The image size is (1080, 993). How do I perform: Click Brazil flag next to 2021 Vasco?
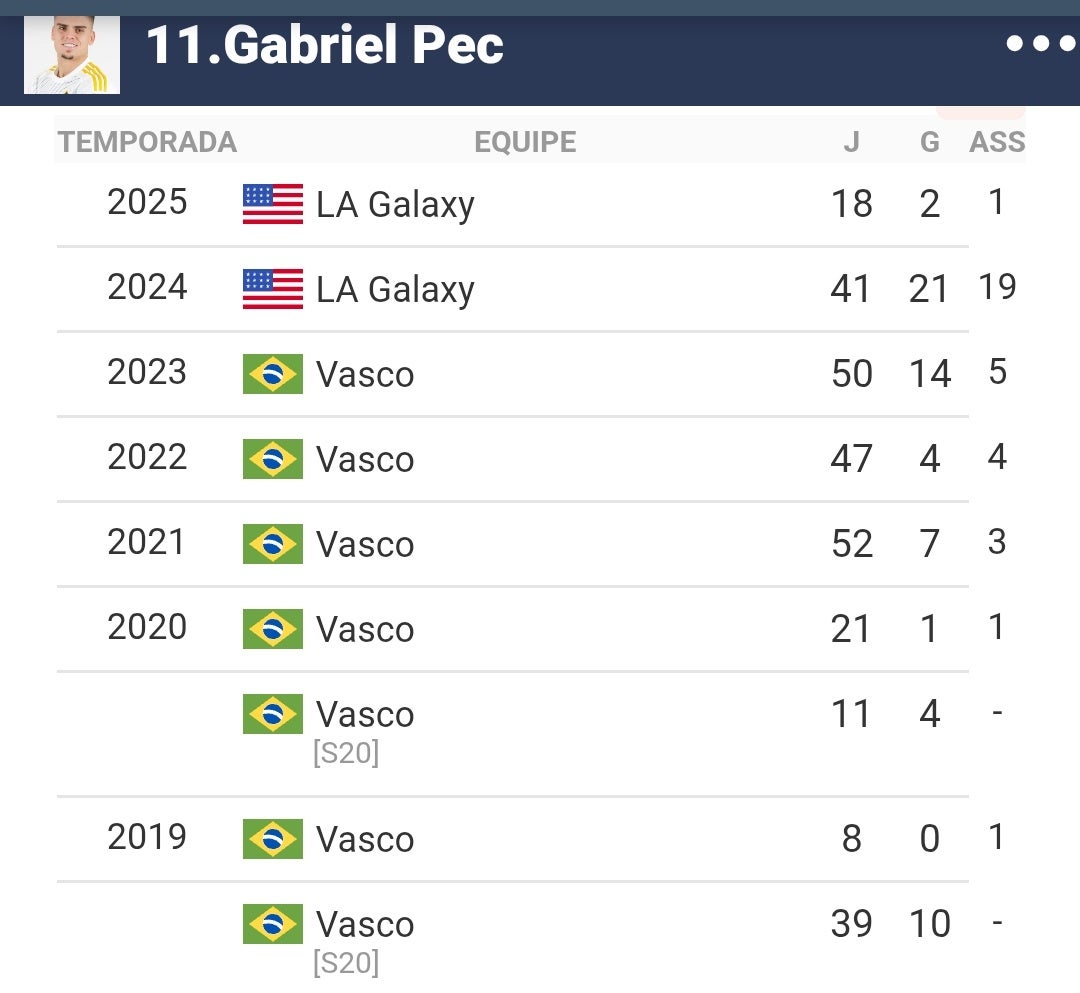pos(273,544)
